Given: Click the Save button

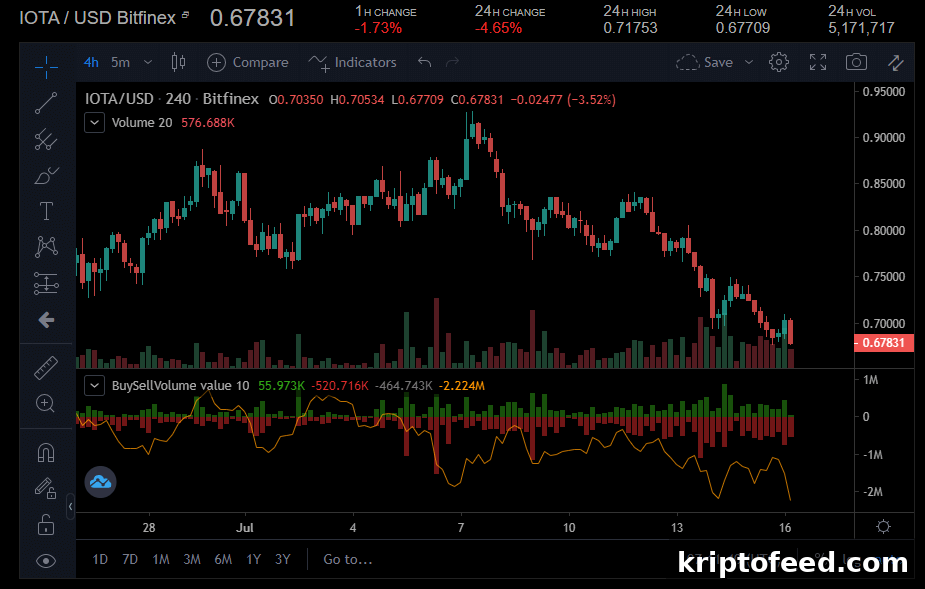Looking at the screenshot, I should point(705,62).
